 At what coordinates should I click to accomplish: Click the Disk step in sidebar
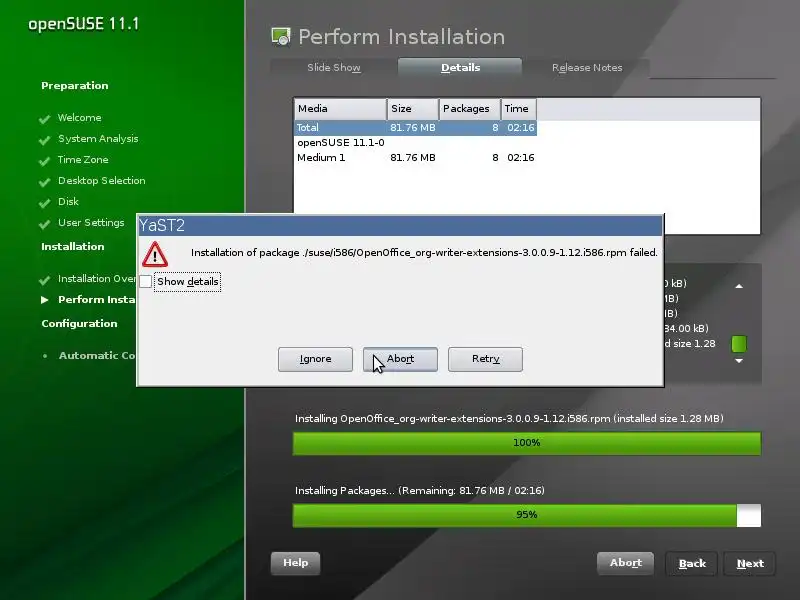click(x=68, y=202)
